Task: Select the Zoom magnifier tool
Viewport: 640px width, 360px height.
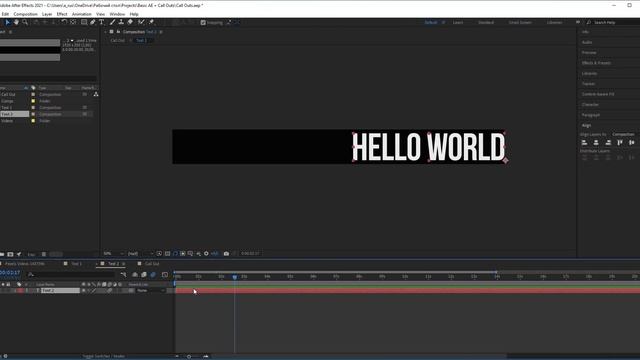Action: pos(25,22)
